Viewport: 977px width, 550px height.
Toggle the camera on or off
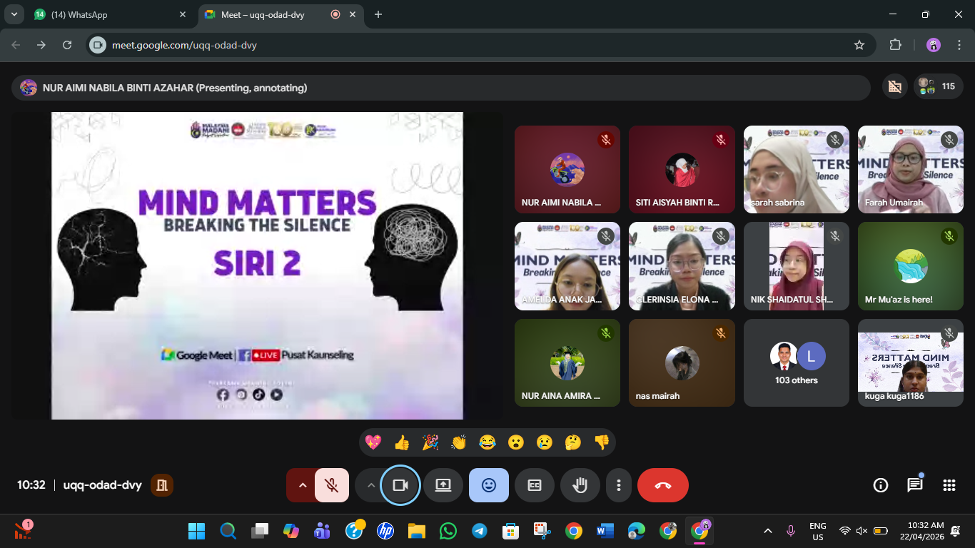coord(400,485)
